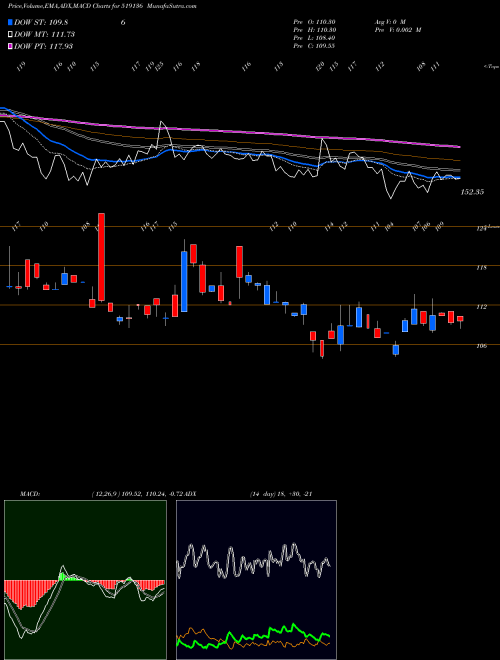Click the 'MACD:' panel heading
This screenshot has height=660, width=500.
(x=30, y=494)
